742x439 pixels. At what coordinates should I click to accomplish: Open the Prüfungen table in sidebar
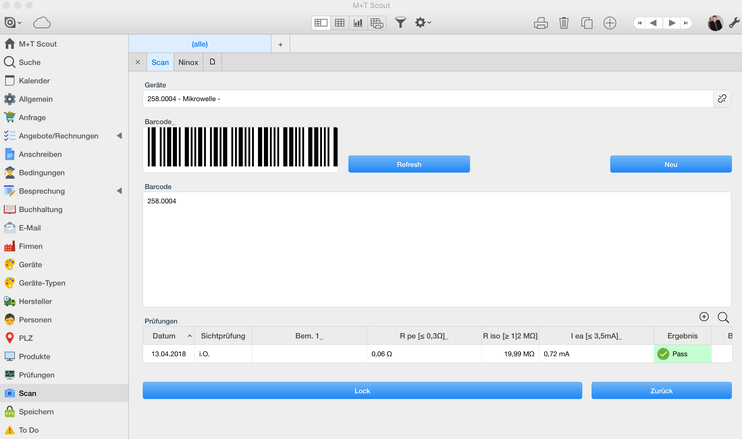[36, 375]
